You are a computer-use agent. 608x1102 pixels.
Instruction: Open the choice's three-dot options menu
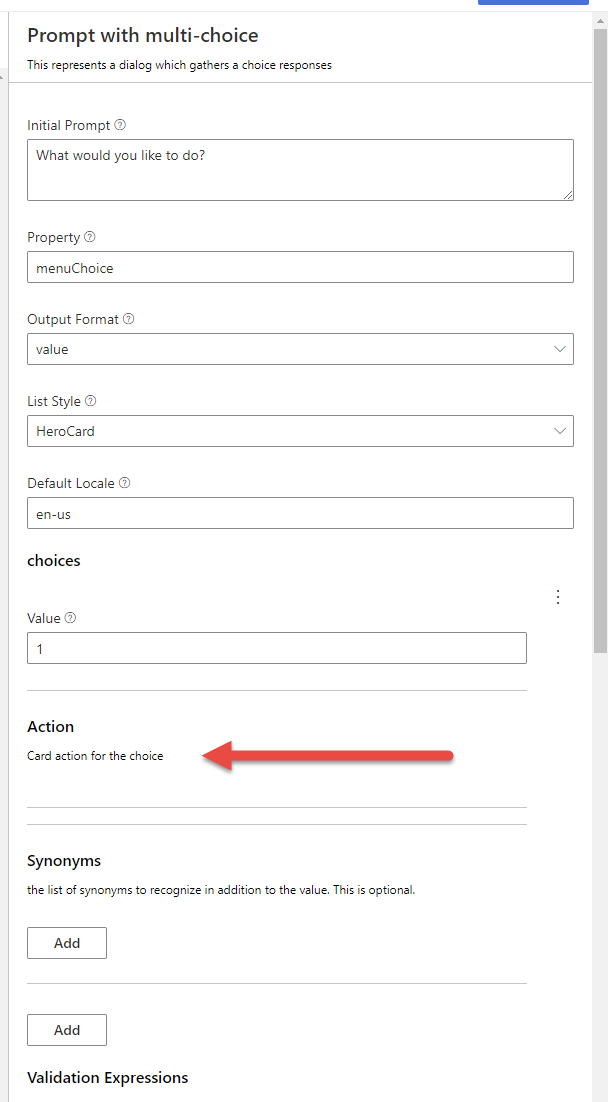pyautogui.click(x=558, y=597)
